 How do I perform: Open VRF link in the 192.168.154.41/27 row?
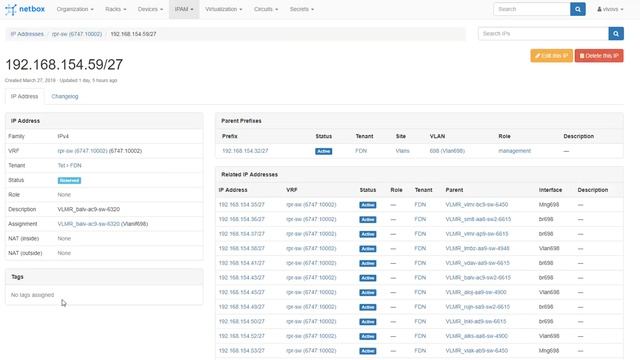click(311, 263)
